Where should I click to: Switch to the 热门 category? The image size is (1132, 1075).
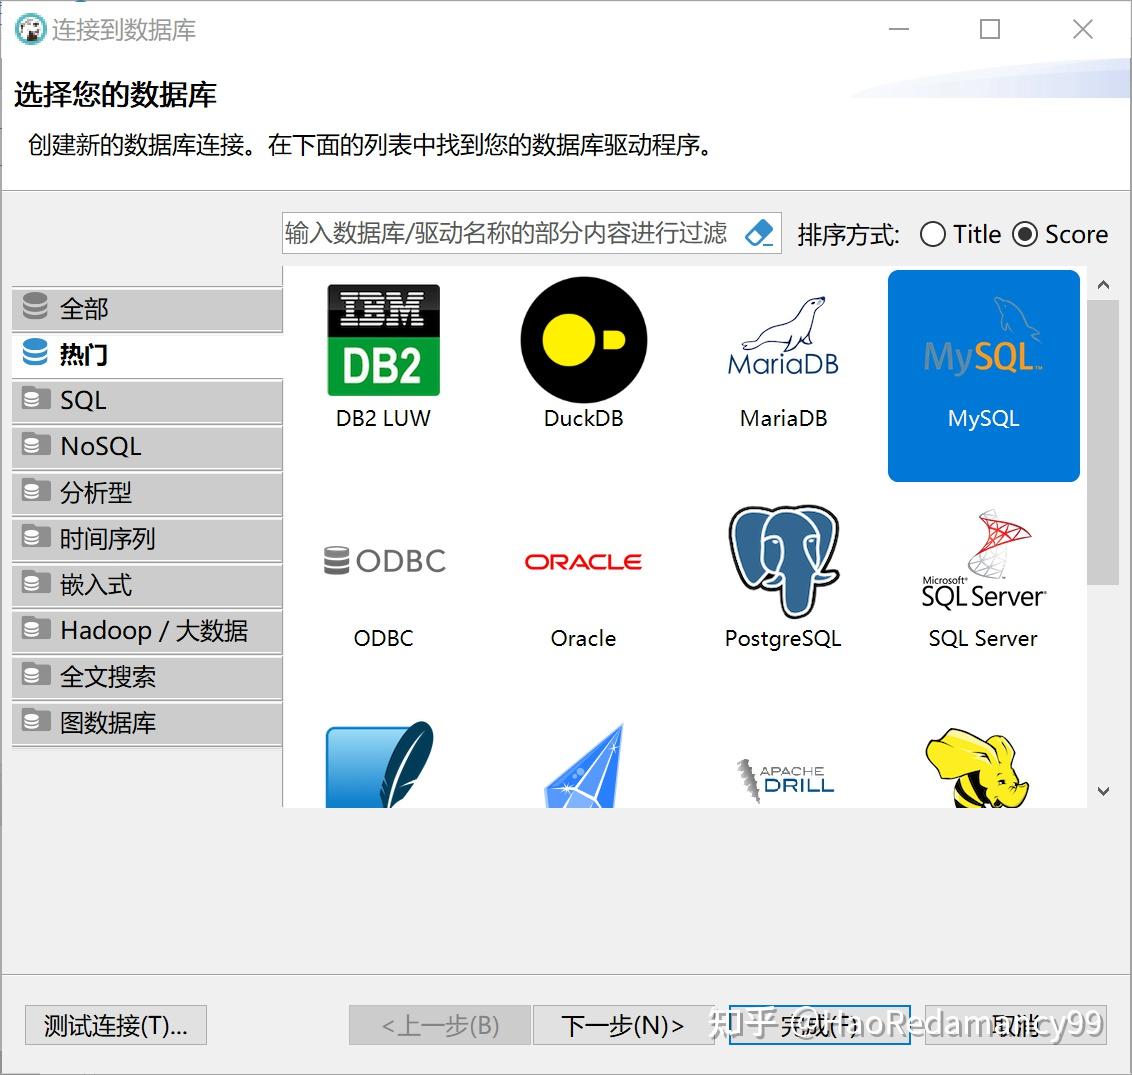tap(146, 355)
